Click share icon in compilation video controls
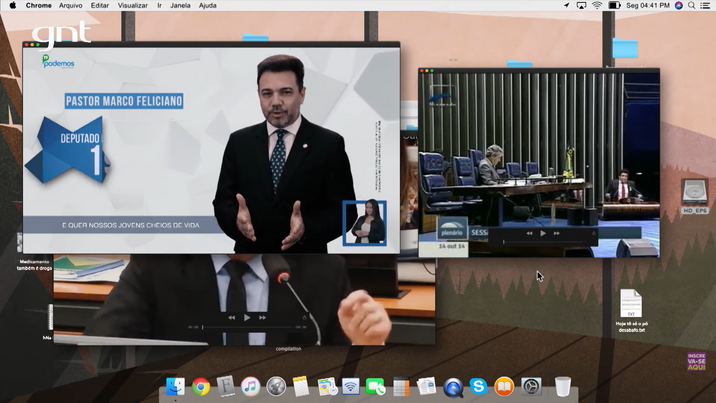This screenshot has height=403, width=716. click(x=305, y=317)
